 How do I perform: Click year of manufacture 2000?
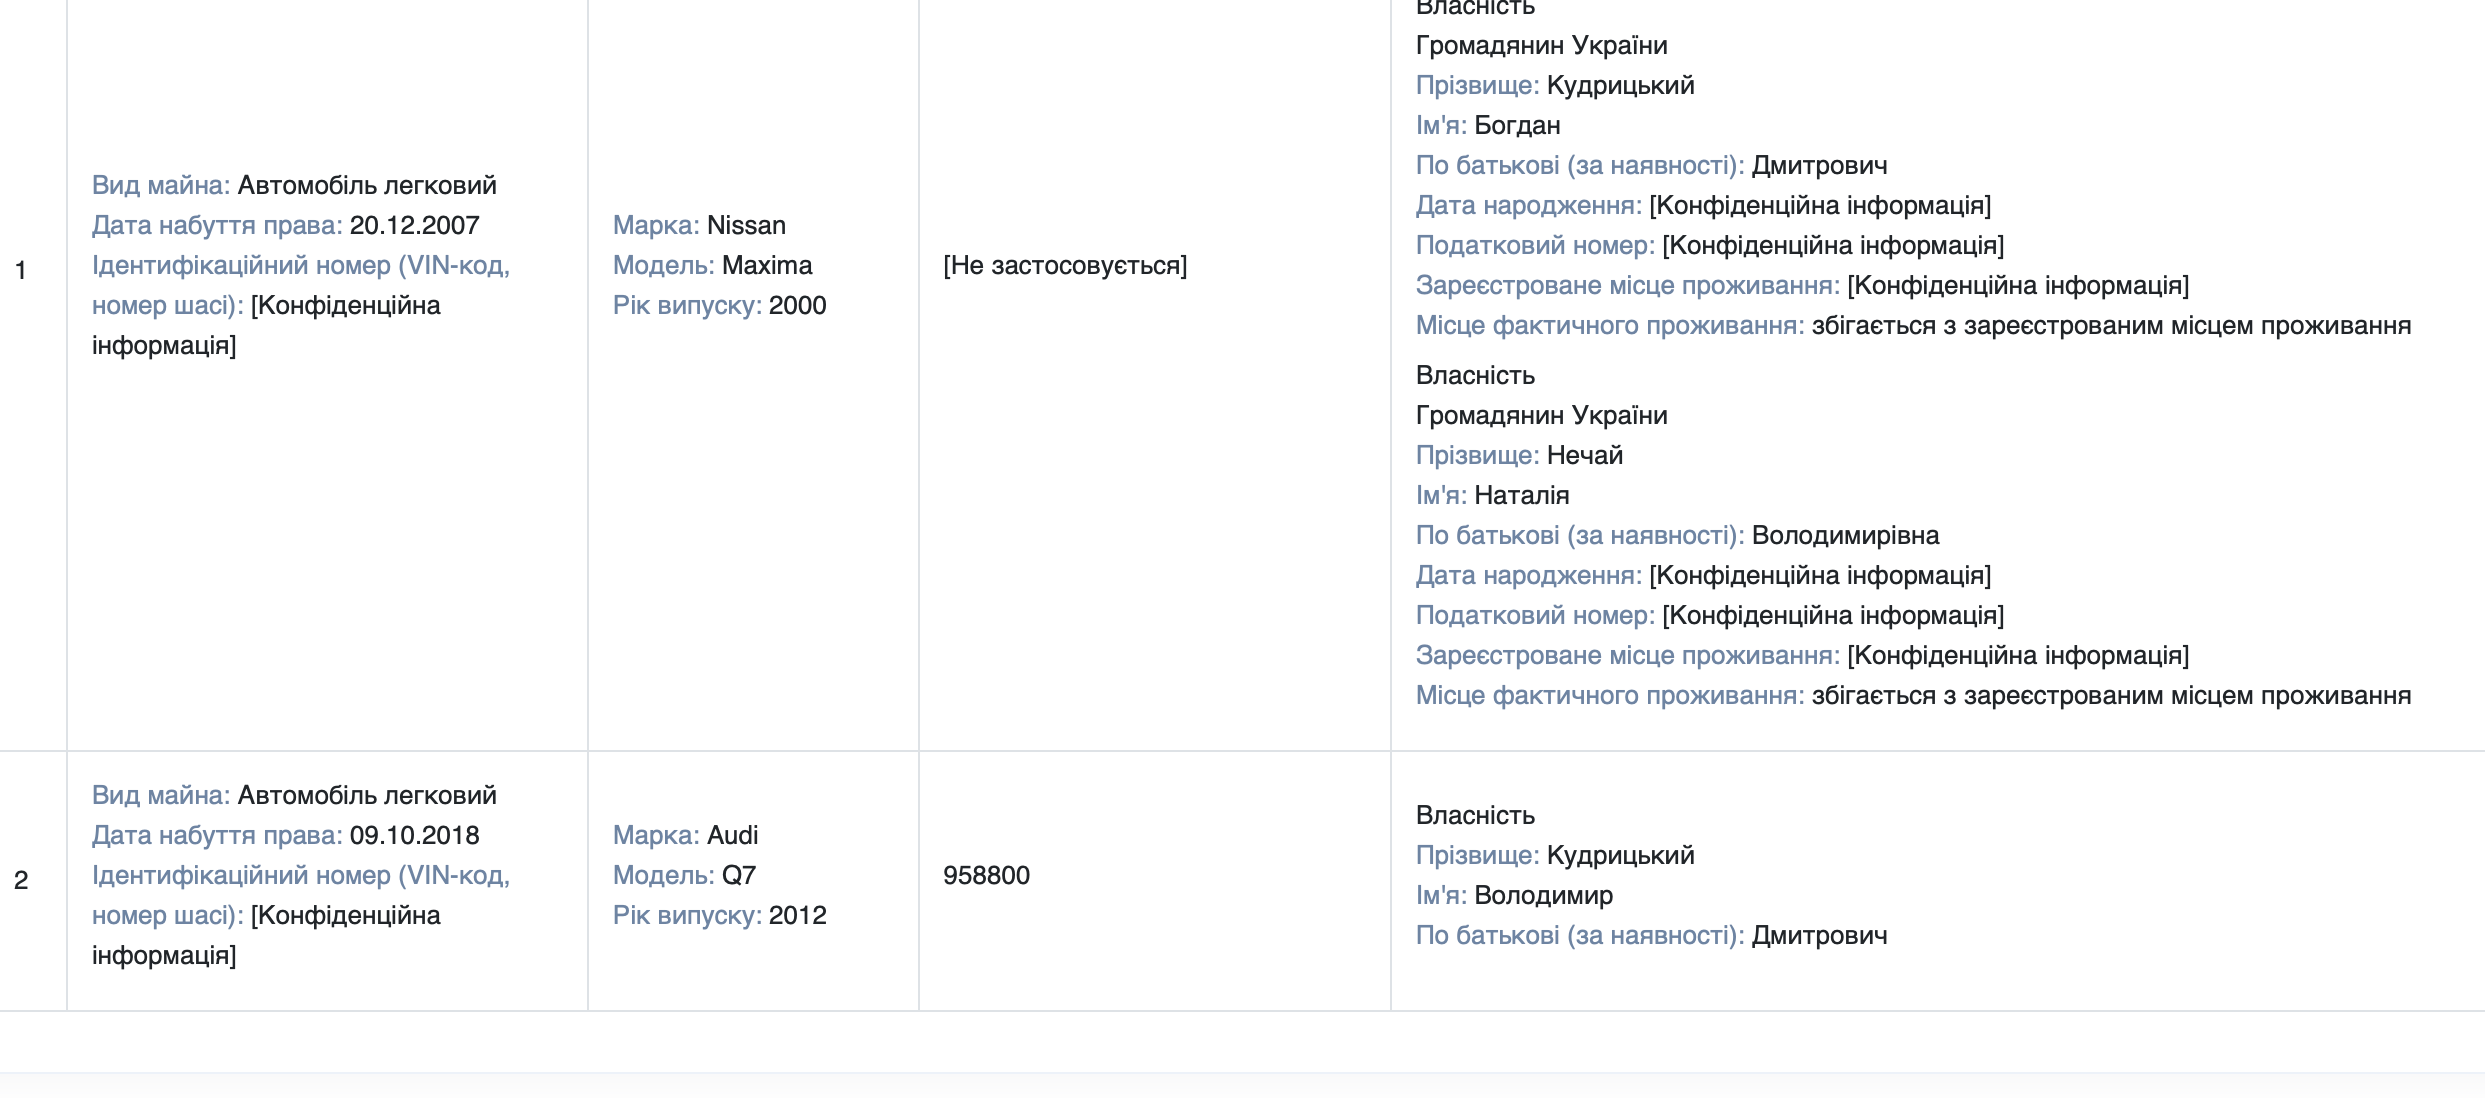(x=797, y=305)
